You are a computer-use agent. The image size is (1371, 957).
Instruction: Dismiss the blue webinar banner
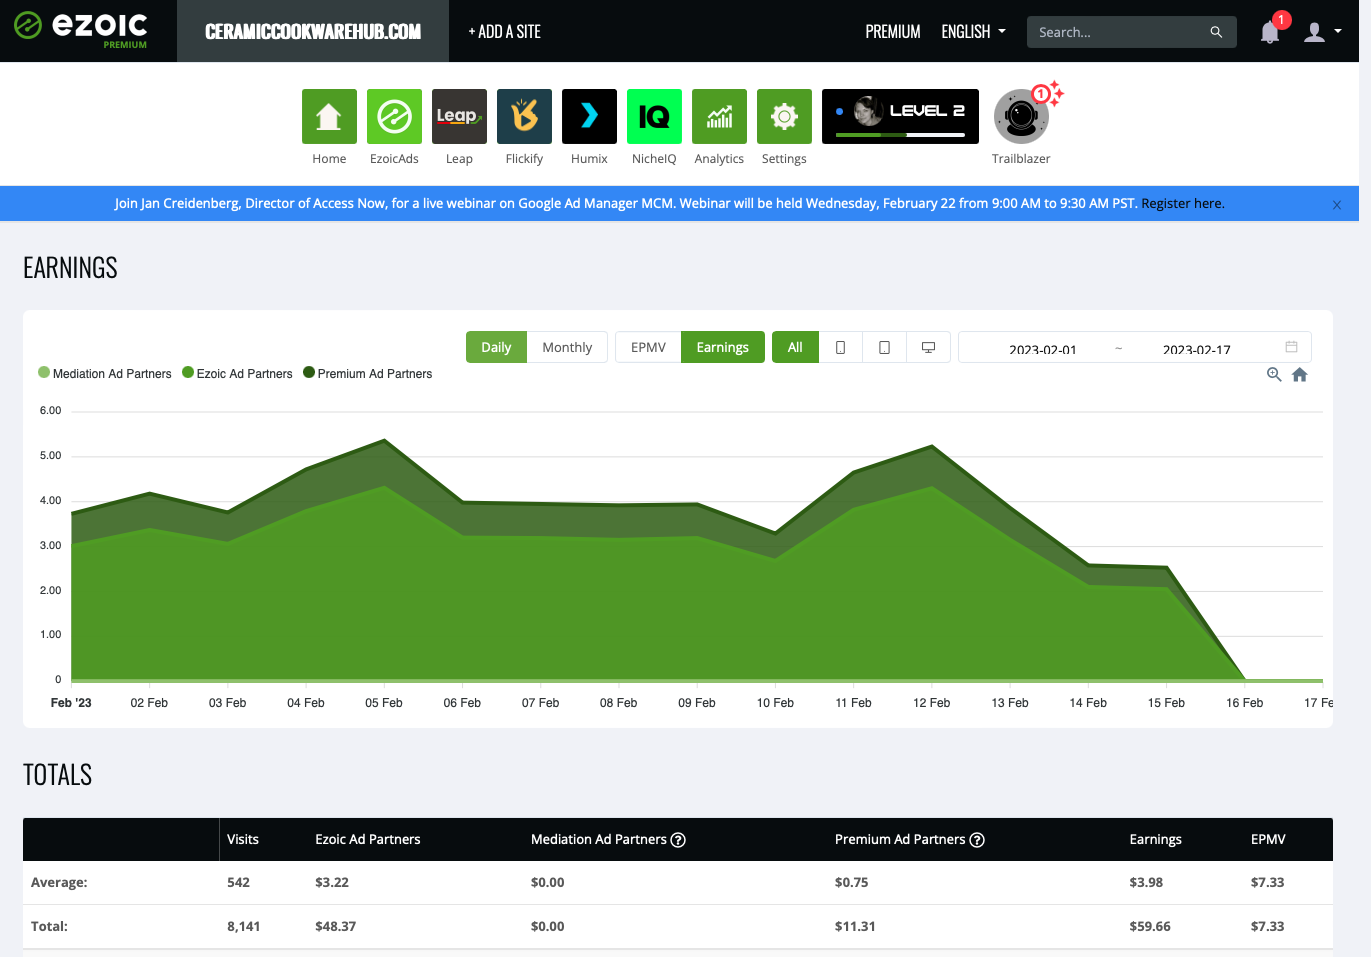coord(1337,204)
